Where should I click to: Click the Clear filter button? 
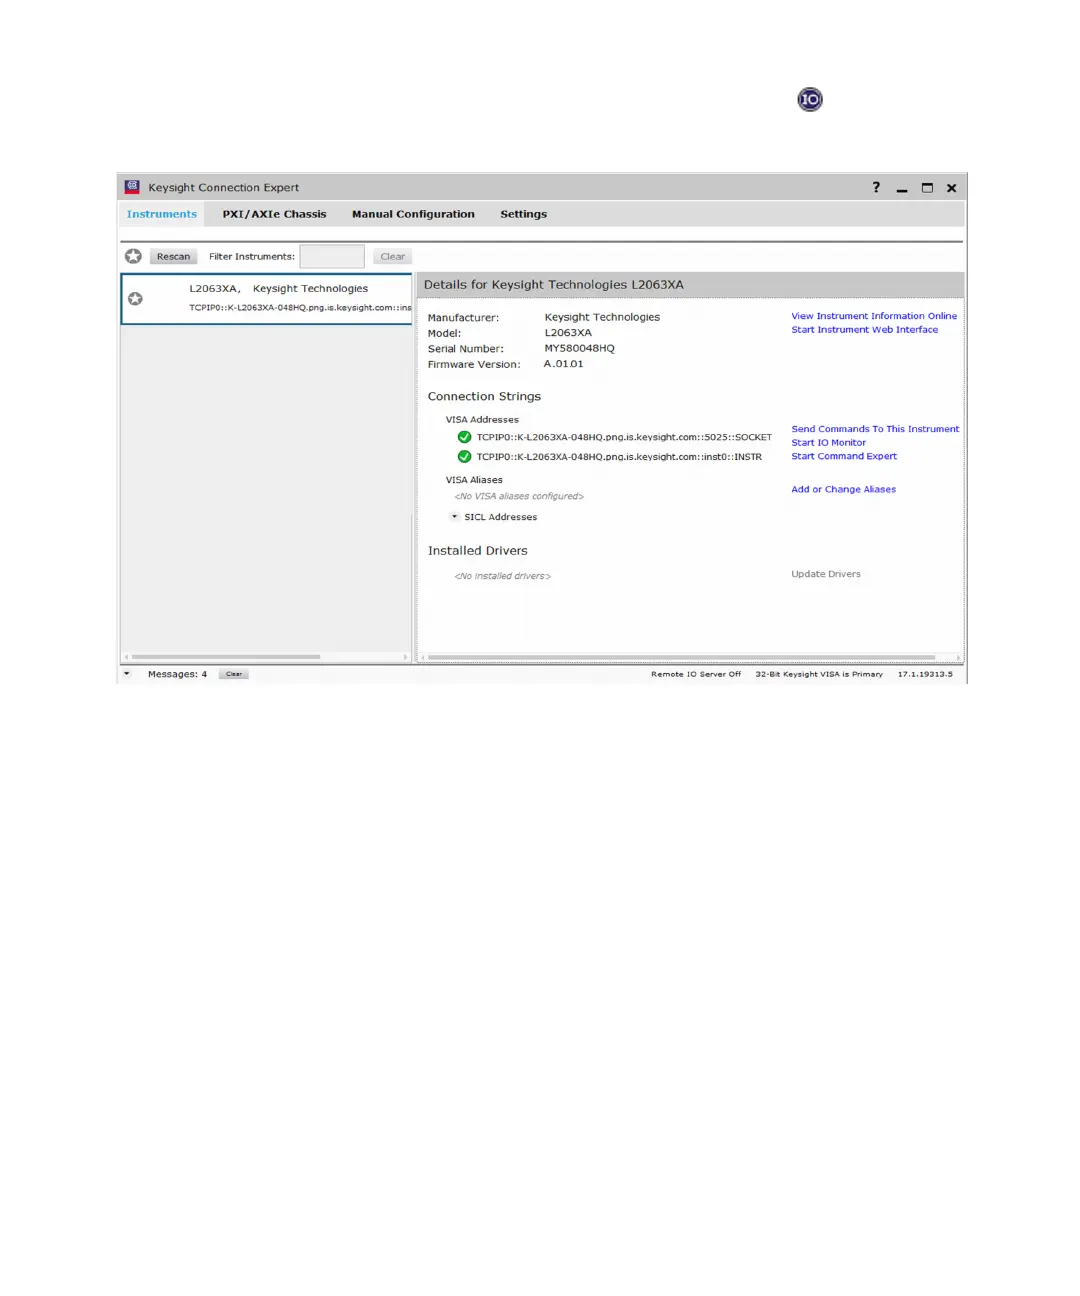tap(392, 257)
